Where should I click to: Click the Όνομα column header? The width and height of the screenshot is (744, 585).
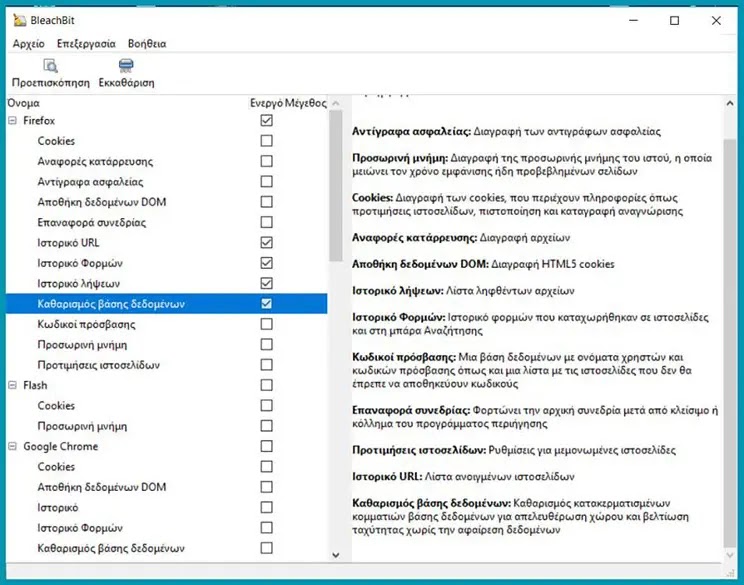[x=23, y=103]
